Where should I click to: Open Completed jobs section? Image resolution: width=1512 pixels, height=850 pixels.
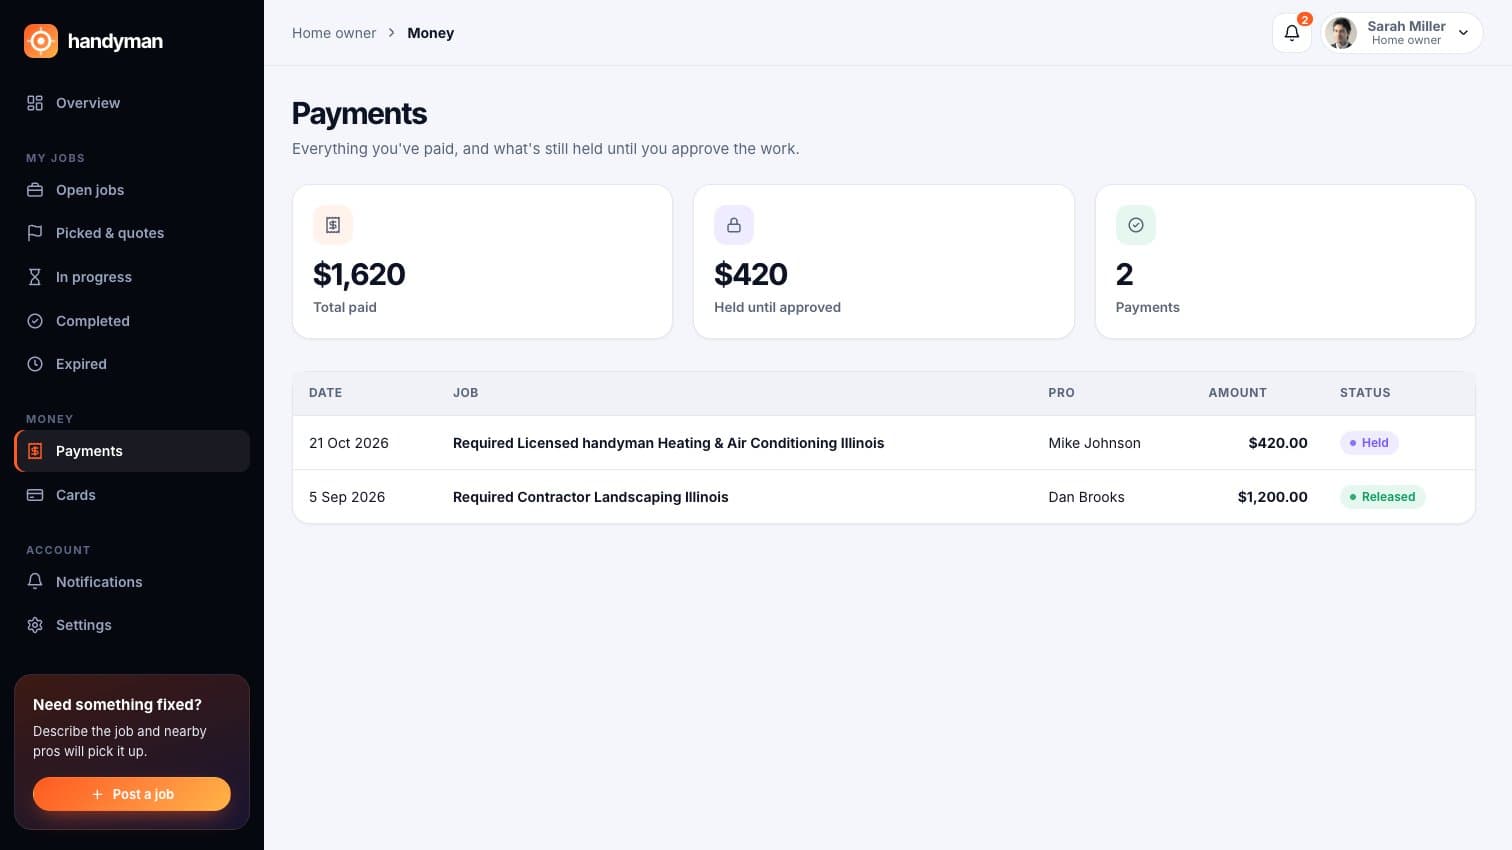132,321
